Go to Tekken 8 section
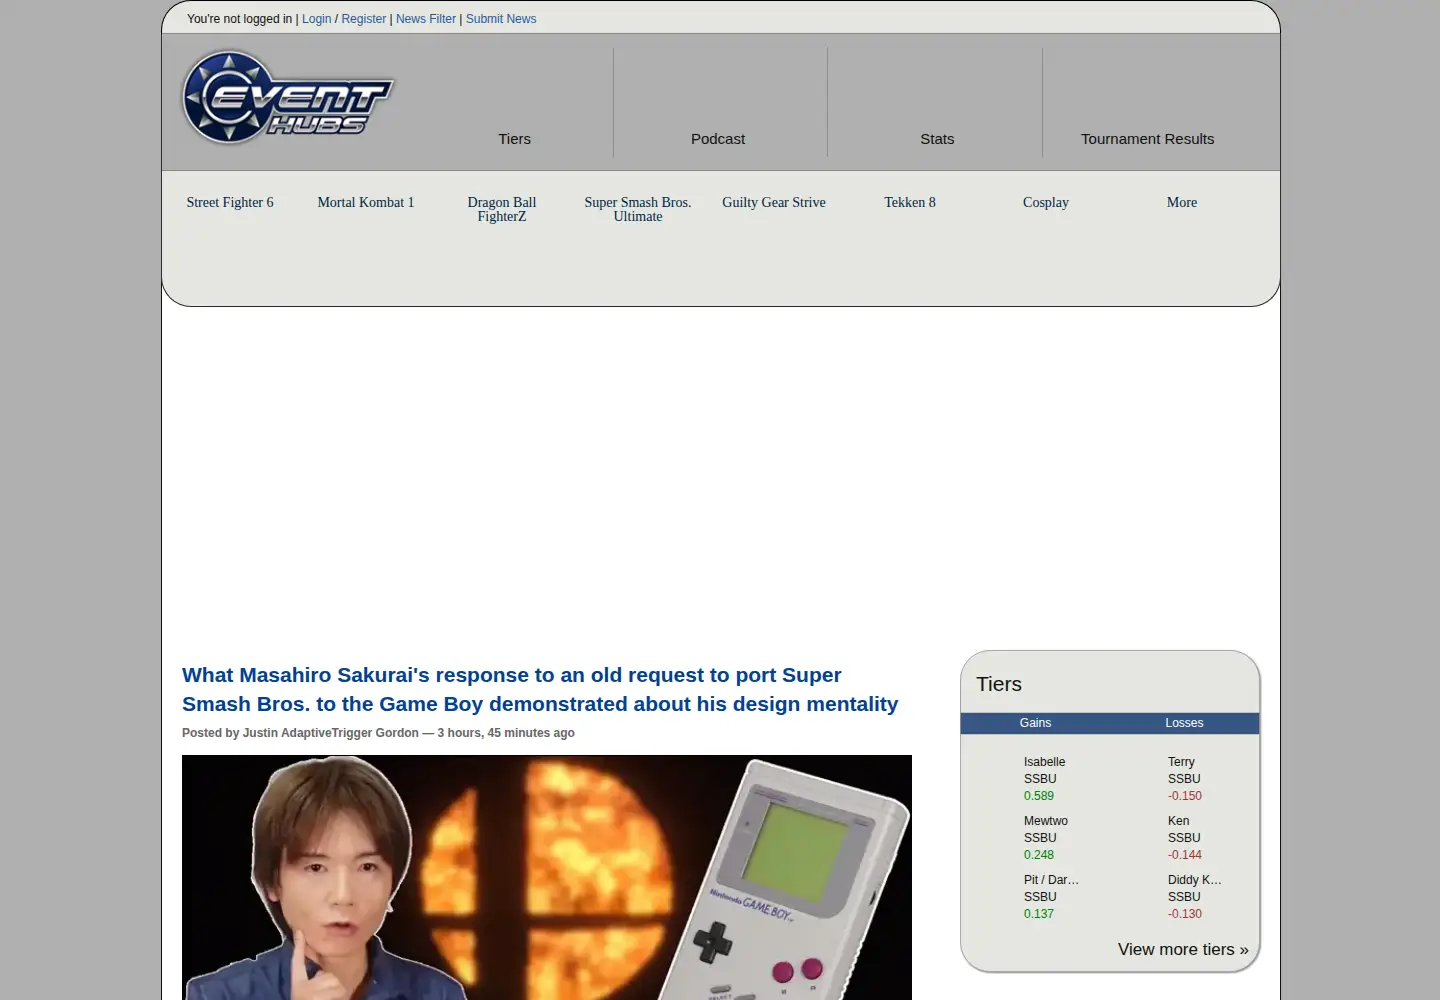Image resolution: width=1440 pixels, height=1000 pixels. (910, 202)
